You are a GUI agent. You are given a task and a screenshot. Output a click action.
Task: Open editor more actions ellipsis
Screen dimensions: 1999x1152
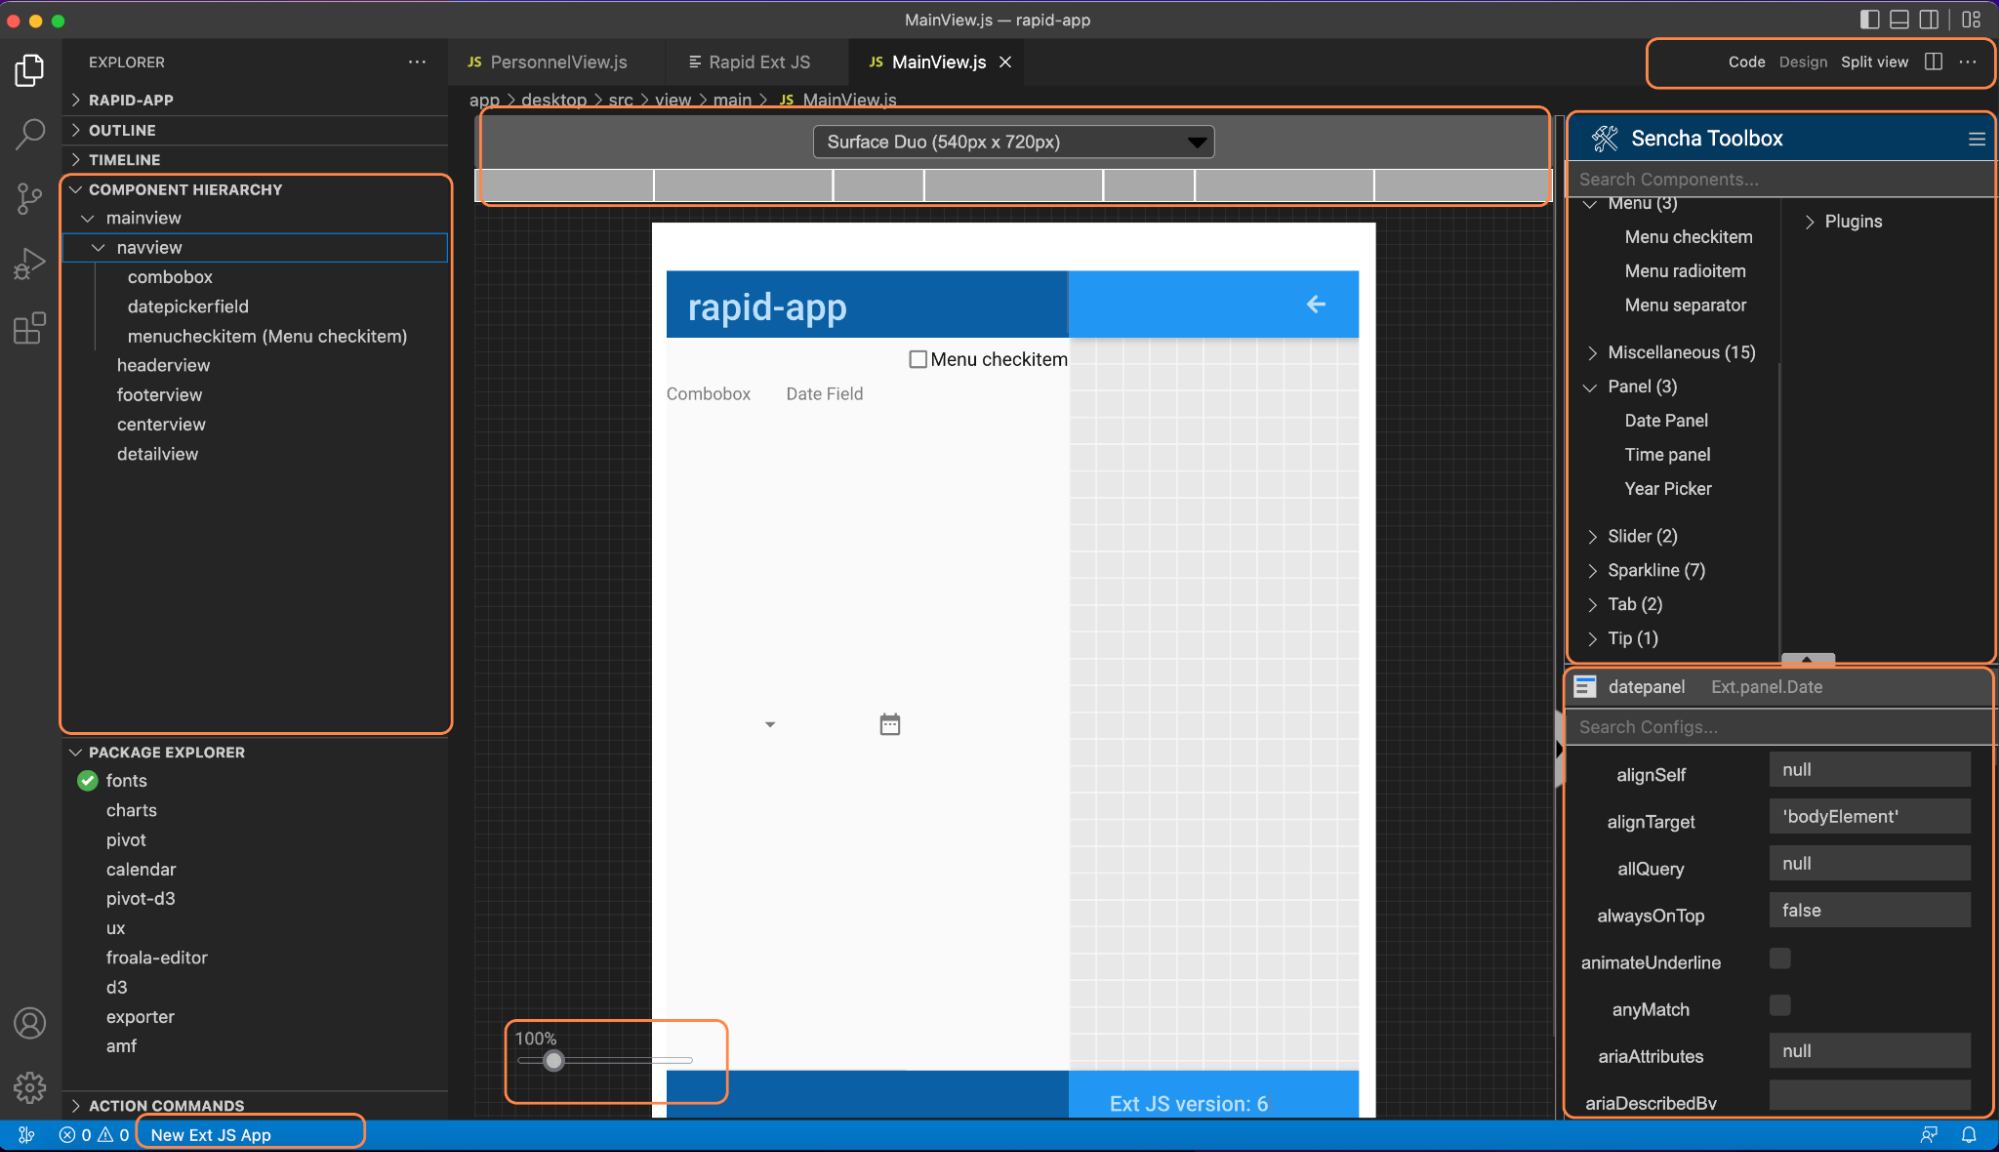(1968, 62)
